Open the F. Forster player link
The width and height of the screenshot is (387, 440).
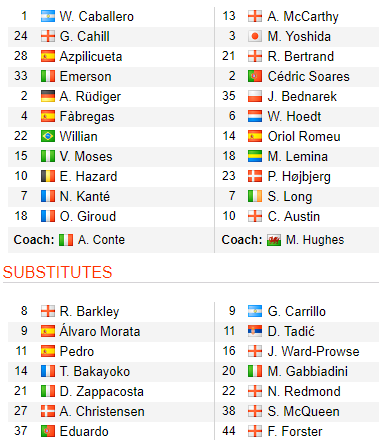(x=295, y=431)
